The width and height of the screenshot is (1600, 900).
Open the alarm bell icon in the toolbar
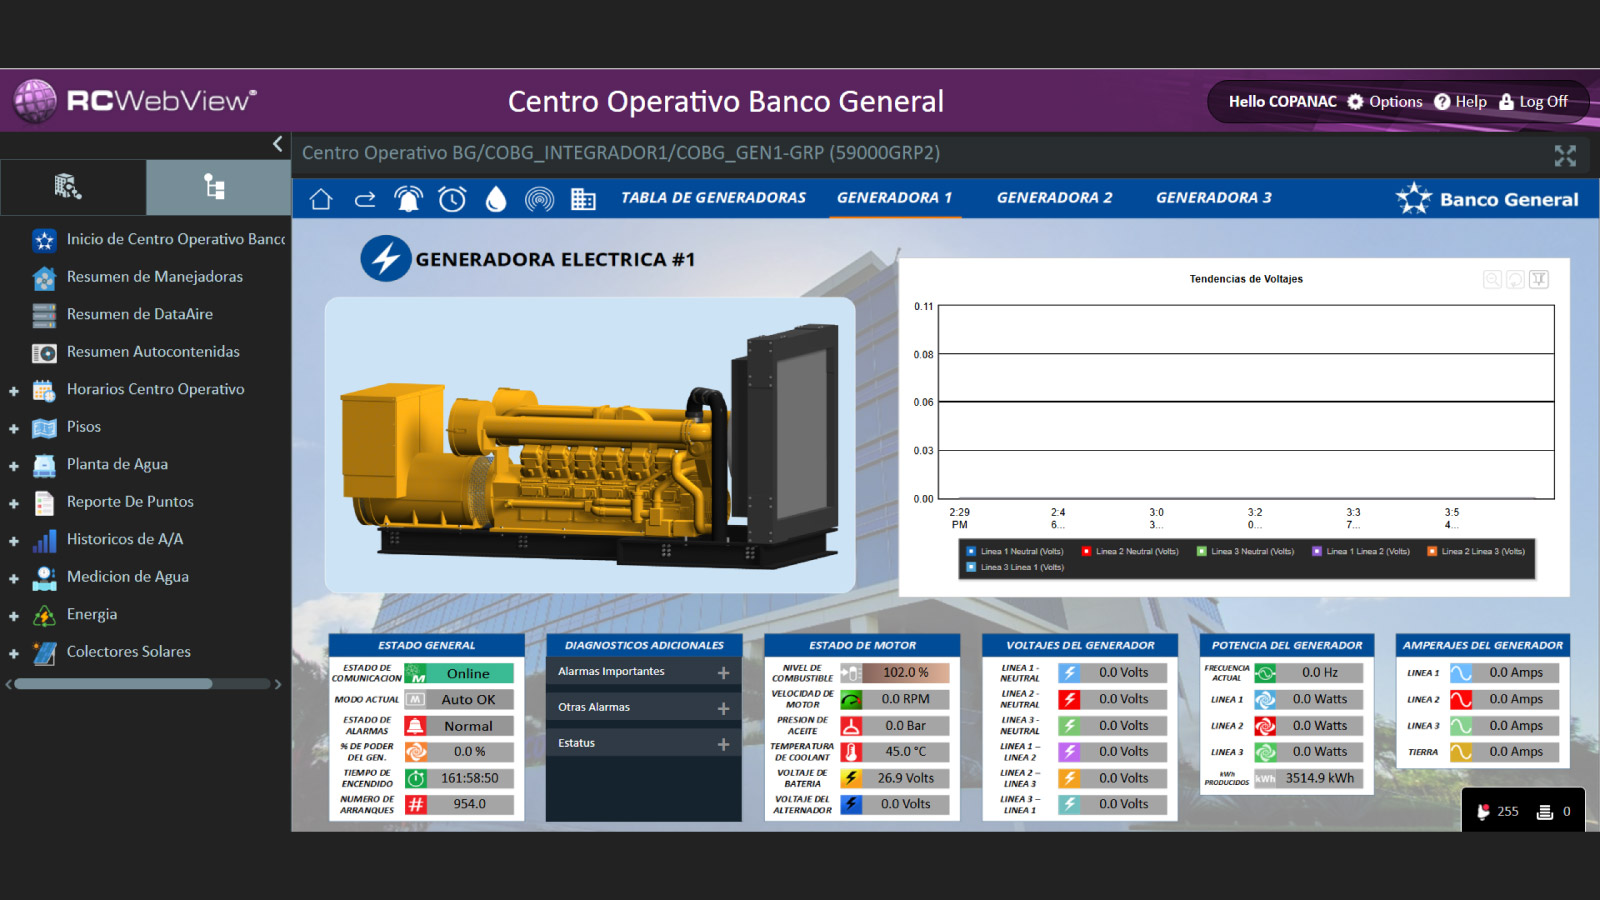click(408, 199)
